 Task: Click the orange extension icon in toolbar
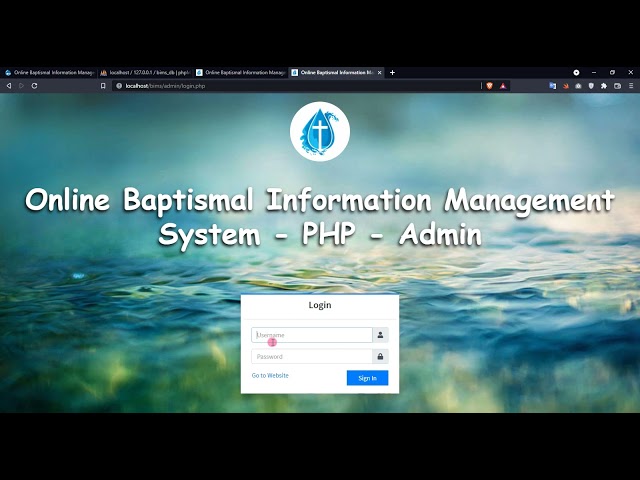coord(566,86)
